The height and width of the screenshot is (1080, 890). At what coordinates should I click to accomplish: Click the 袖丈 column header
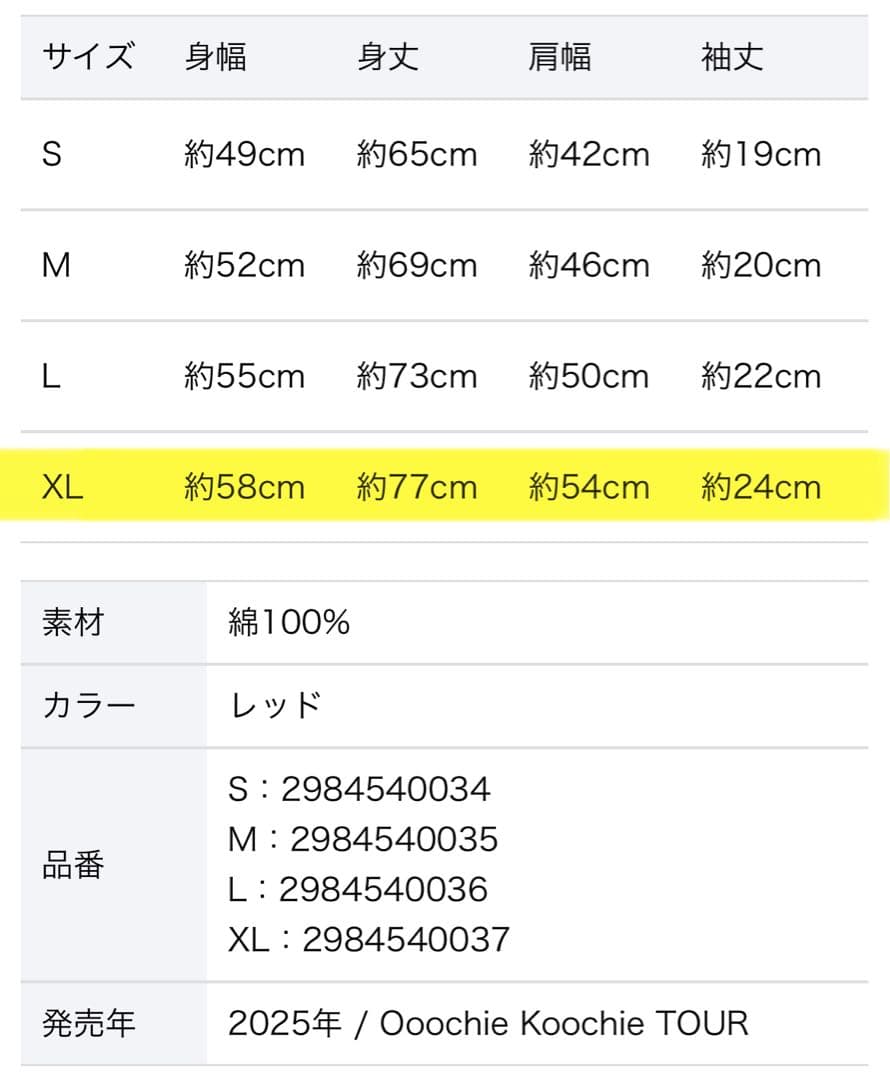click(732, 57)
